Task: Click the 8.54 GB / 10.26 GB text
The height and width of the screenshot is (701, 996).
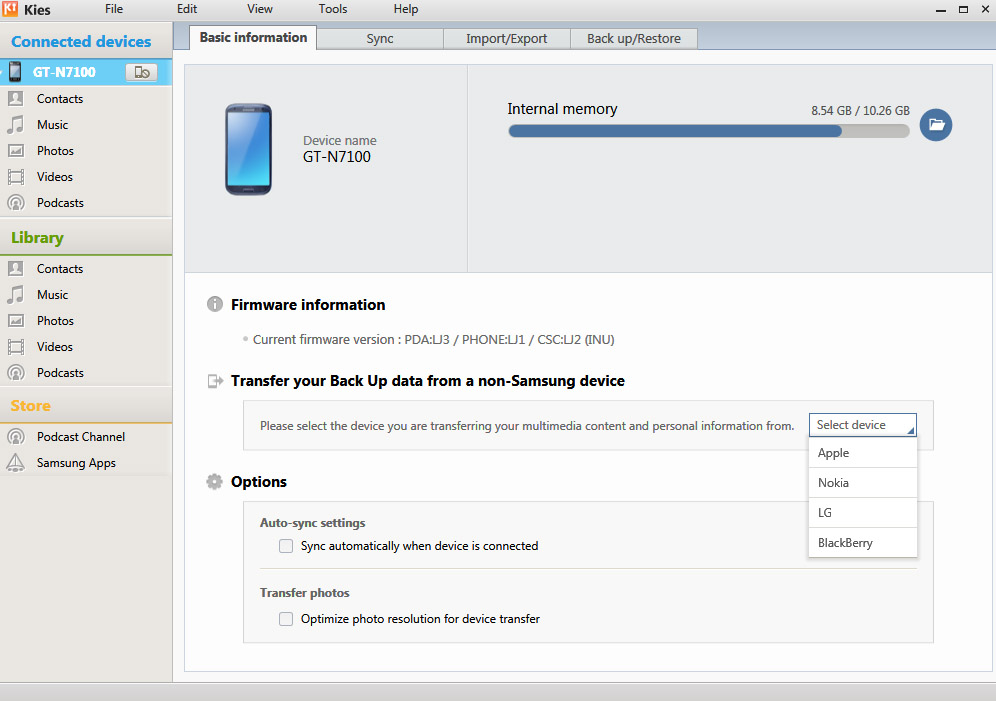Action: click(x=860, y=110)
